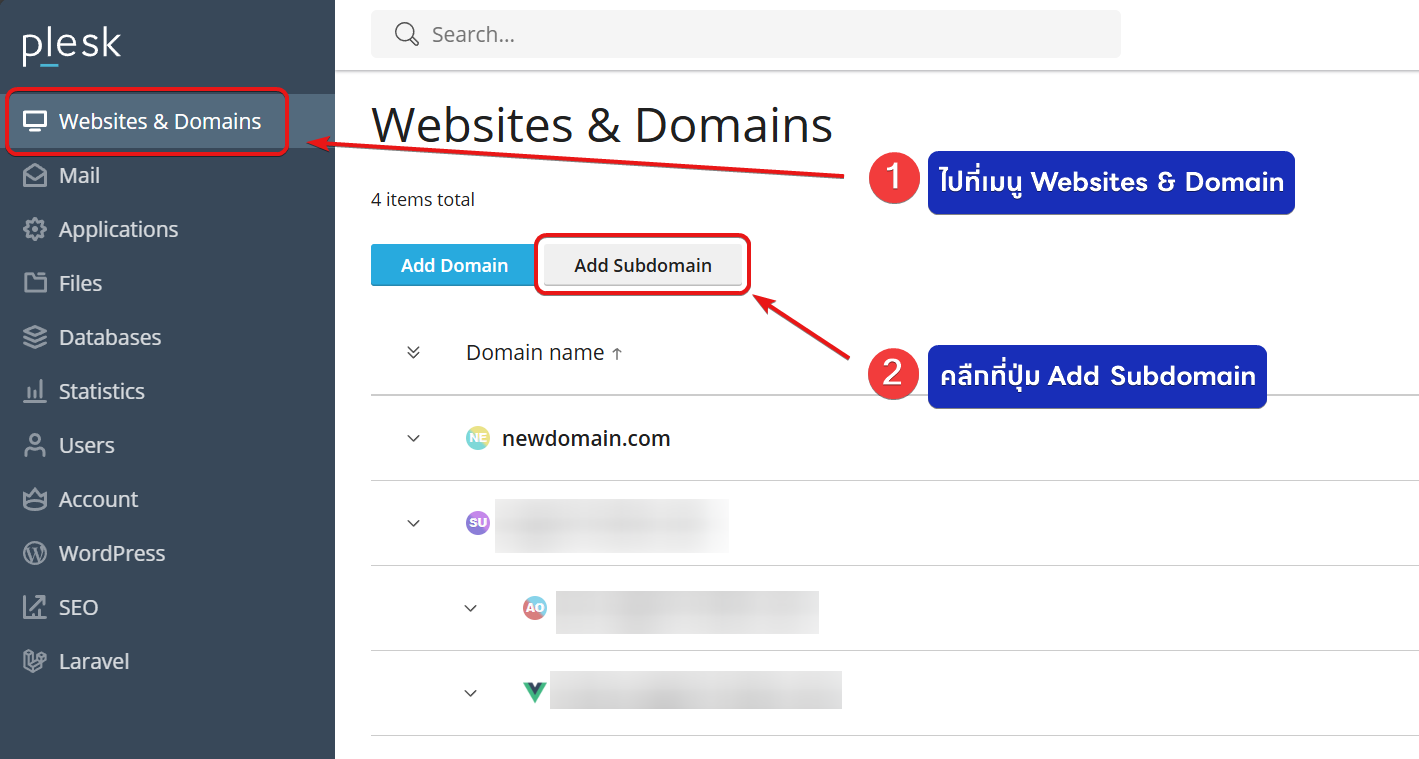This screenshot has width=1419, height=759.
Task: Expand the Vue.js subdomain row
Action: click(470, 692)
